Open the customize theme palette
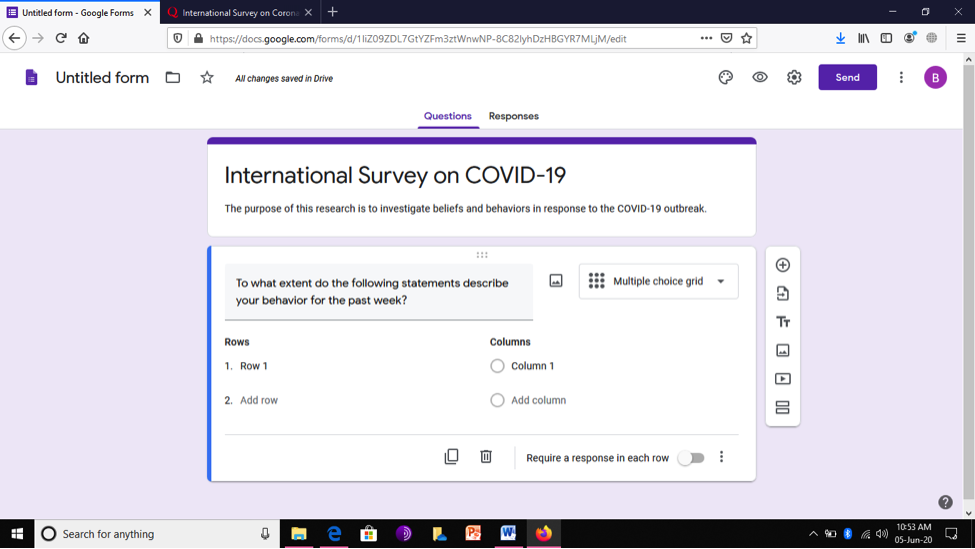Image resolution: width=975 pixels, height=549 pixels. (725, 78)
